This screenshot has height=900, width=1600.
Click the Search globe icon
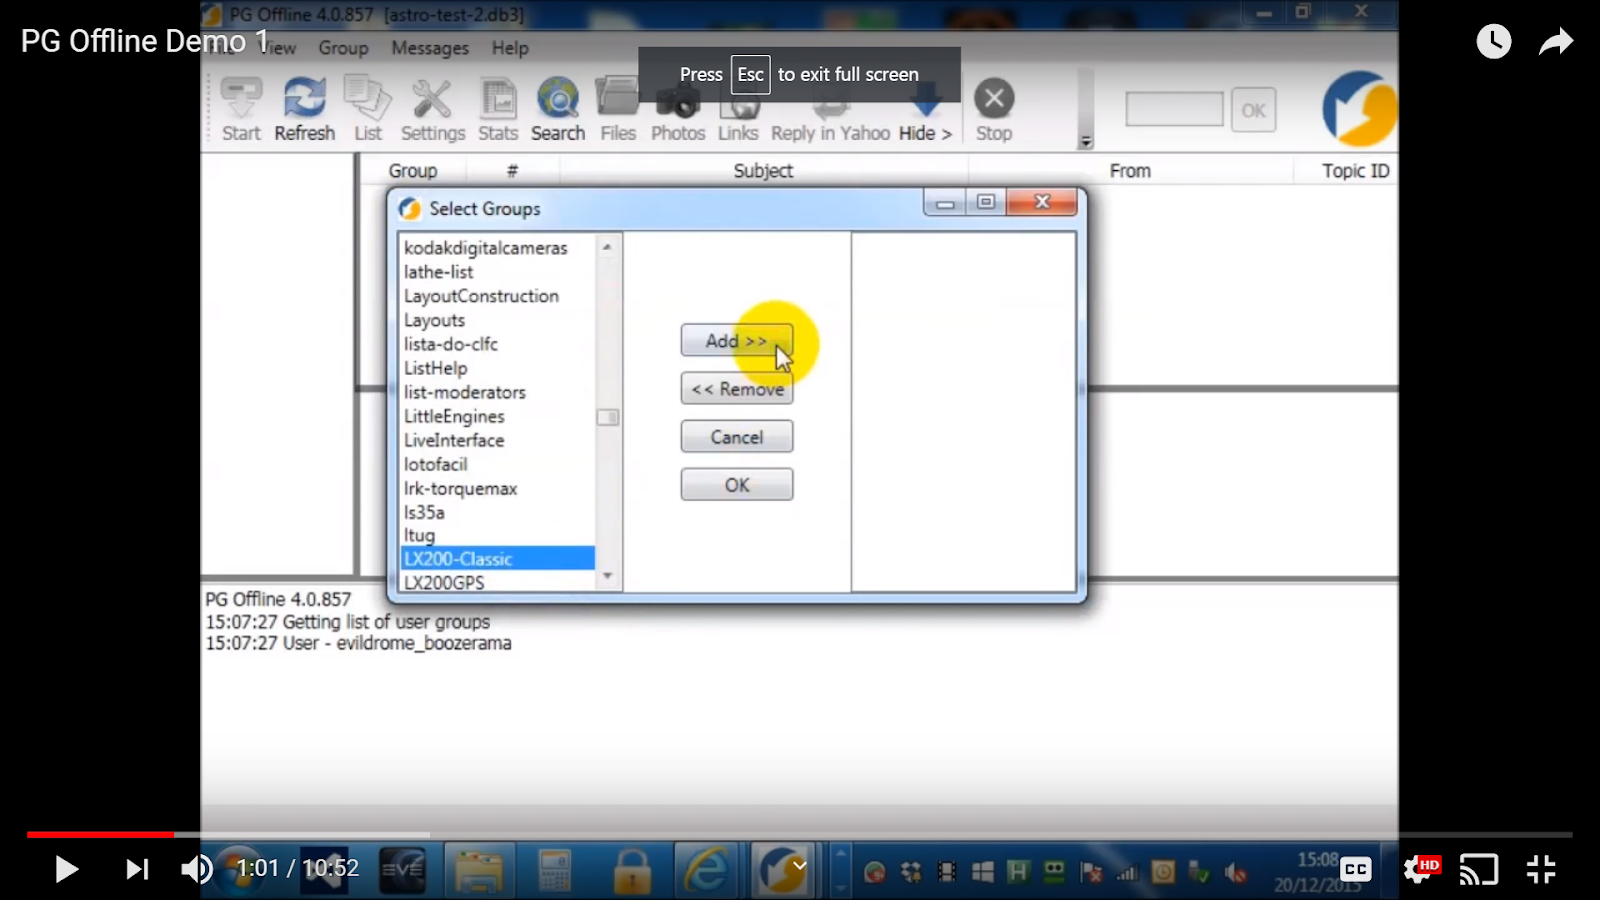558,109
